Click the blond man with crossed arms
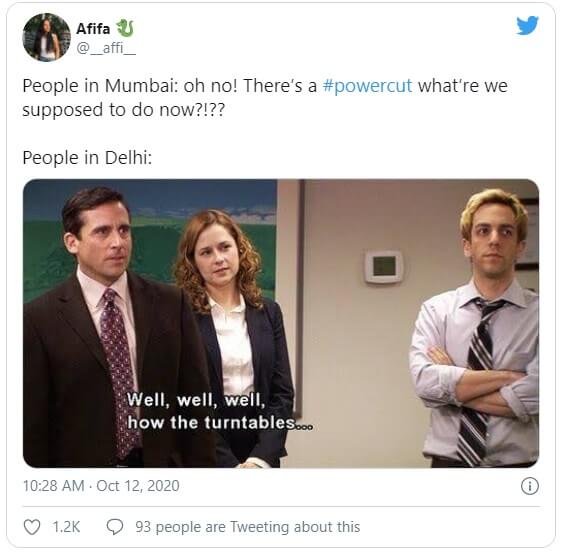The width and height of the screenshot is (561, 553). pyautogui.click(x=476, y=327)
